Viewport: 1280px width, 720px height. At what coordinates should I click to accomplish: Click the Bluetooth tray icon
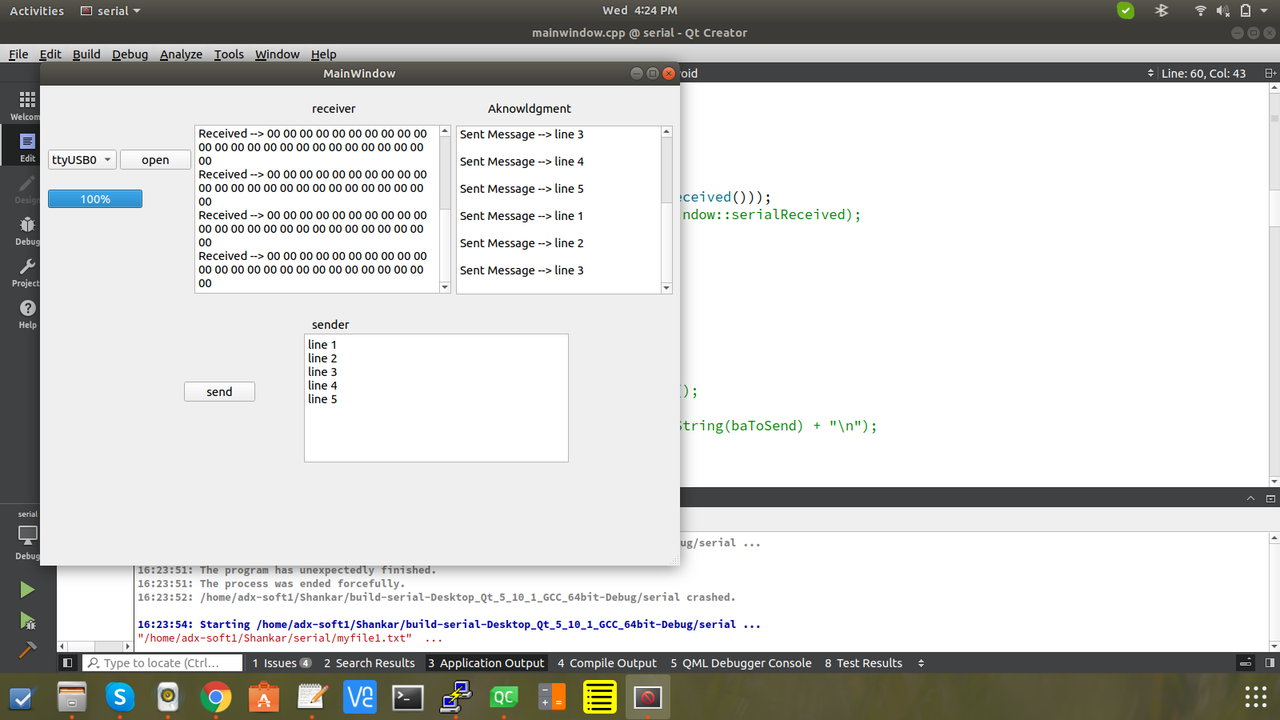click(1162, 11)
